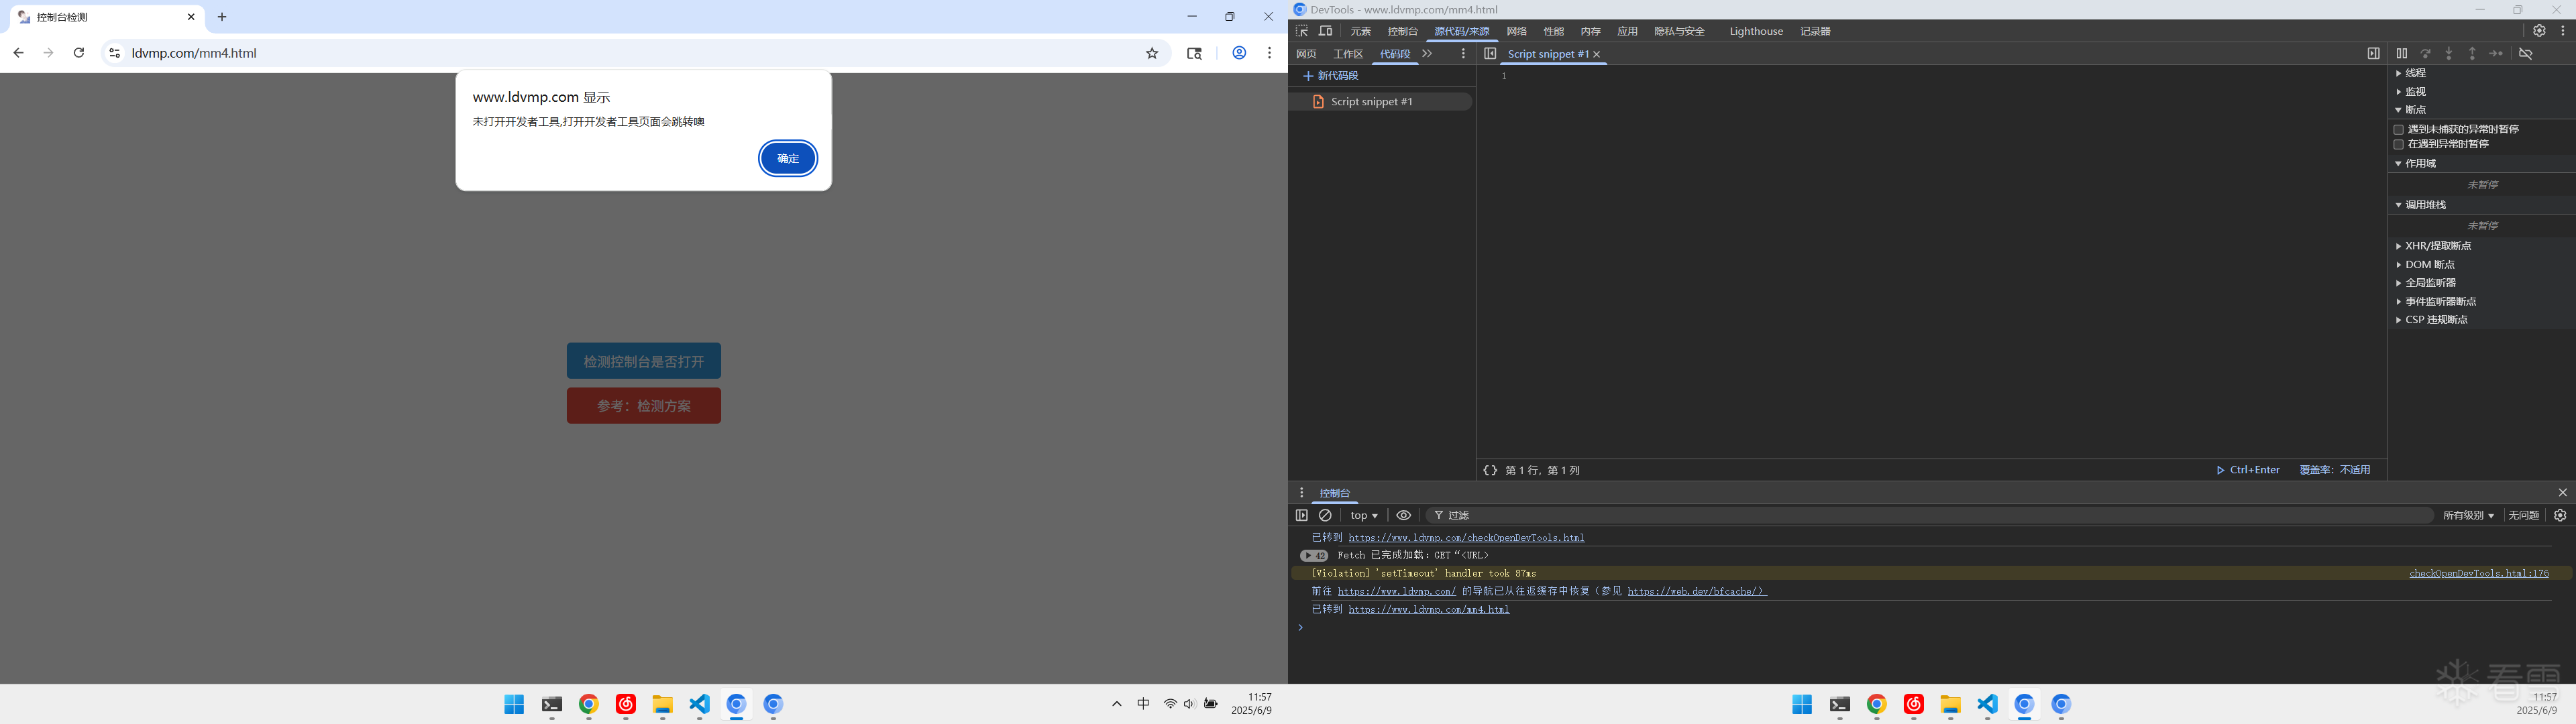Open the top context dropdown in console

[x=1364, y=515]
